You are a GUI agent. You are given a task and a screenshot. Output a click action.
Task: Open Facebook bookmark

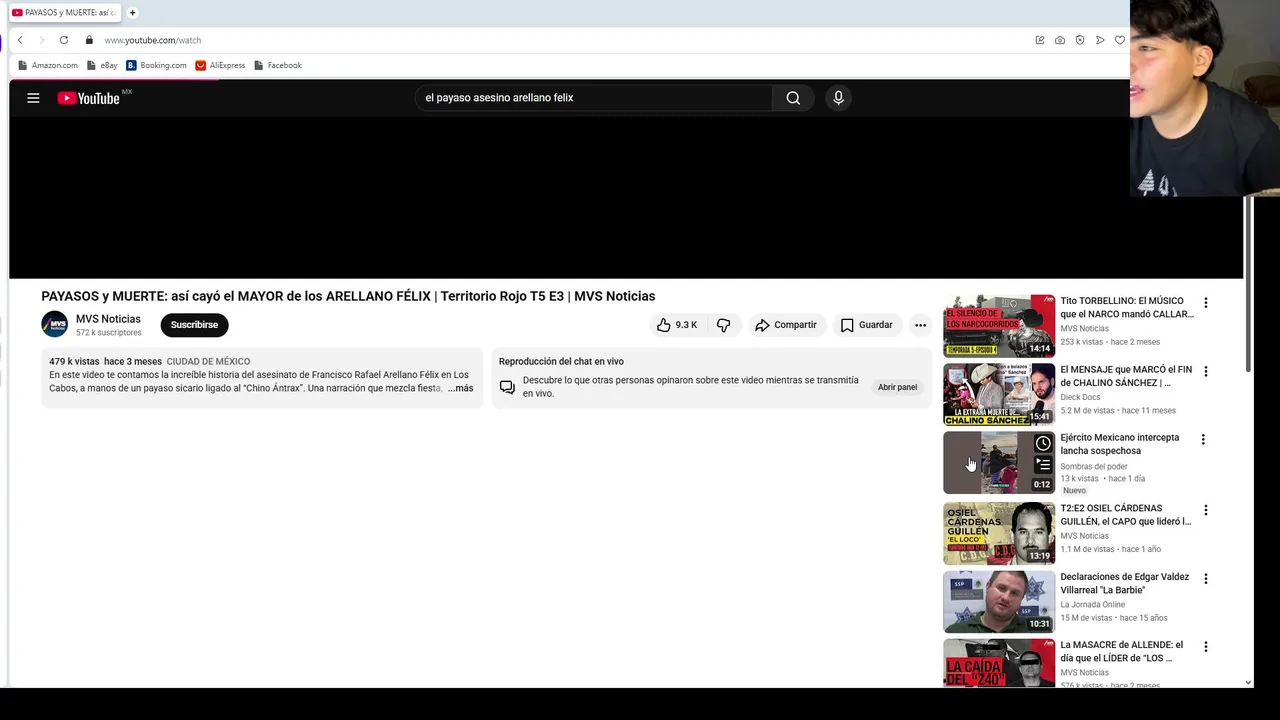click(278, 65)
